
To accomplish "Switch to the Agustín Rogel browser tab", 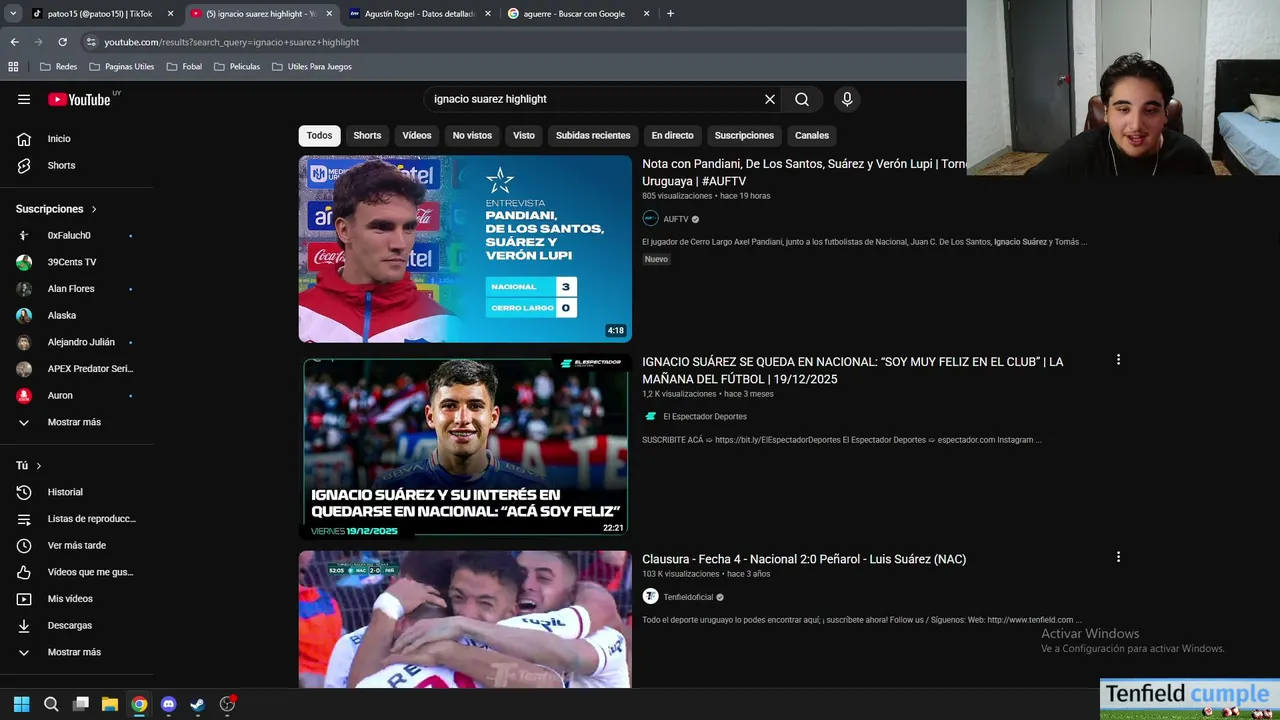I will (x=420, y=14).
